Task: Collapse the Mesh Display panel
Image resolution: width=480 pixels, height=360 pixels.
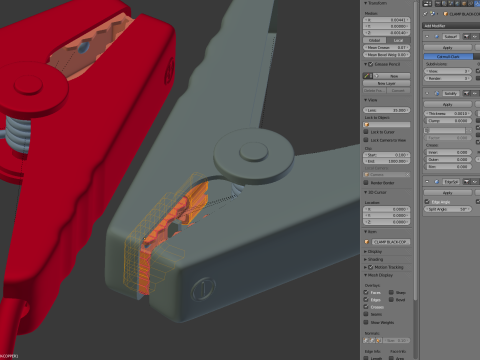Action: [366, 275]
